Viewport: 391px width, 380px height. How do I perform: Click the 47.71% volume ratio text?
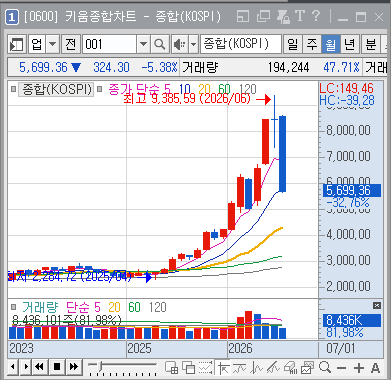click(x=342, y=67)
